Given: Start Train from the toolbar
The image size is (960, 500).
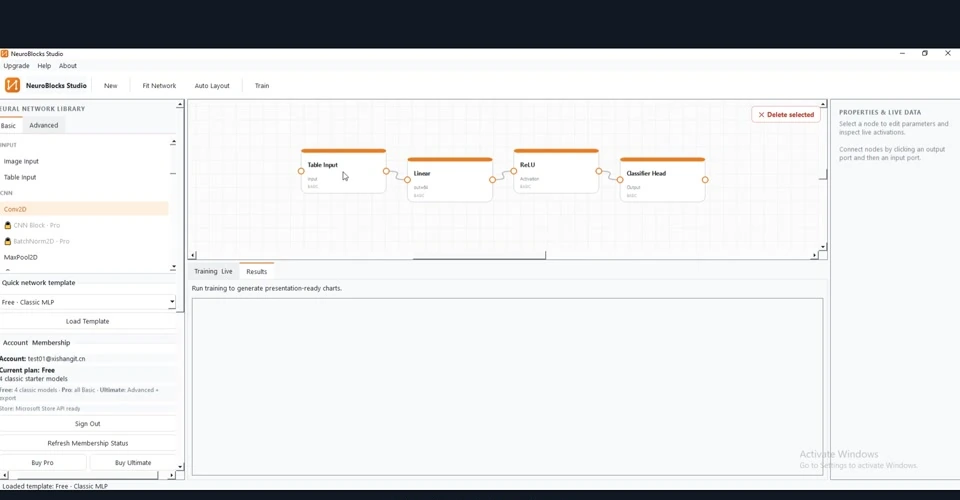Looking at the screenshot, I should click(x=262, y=86).
